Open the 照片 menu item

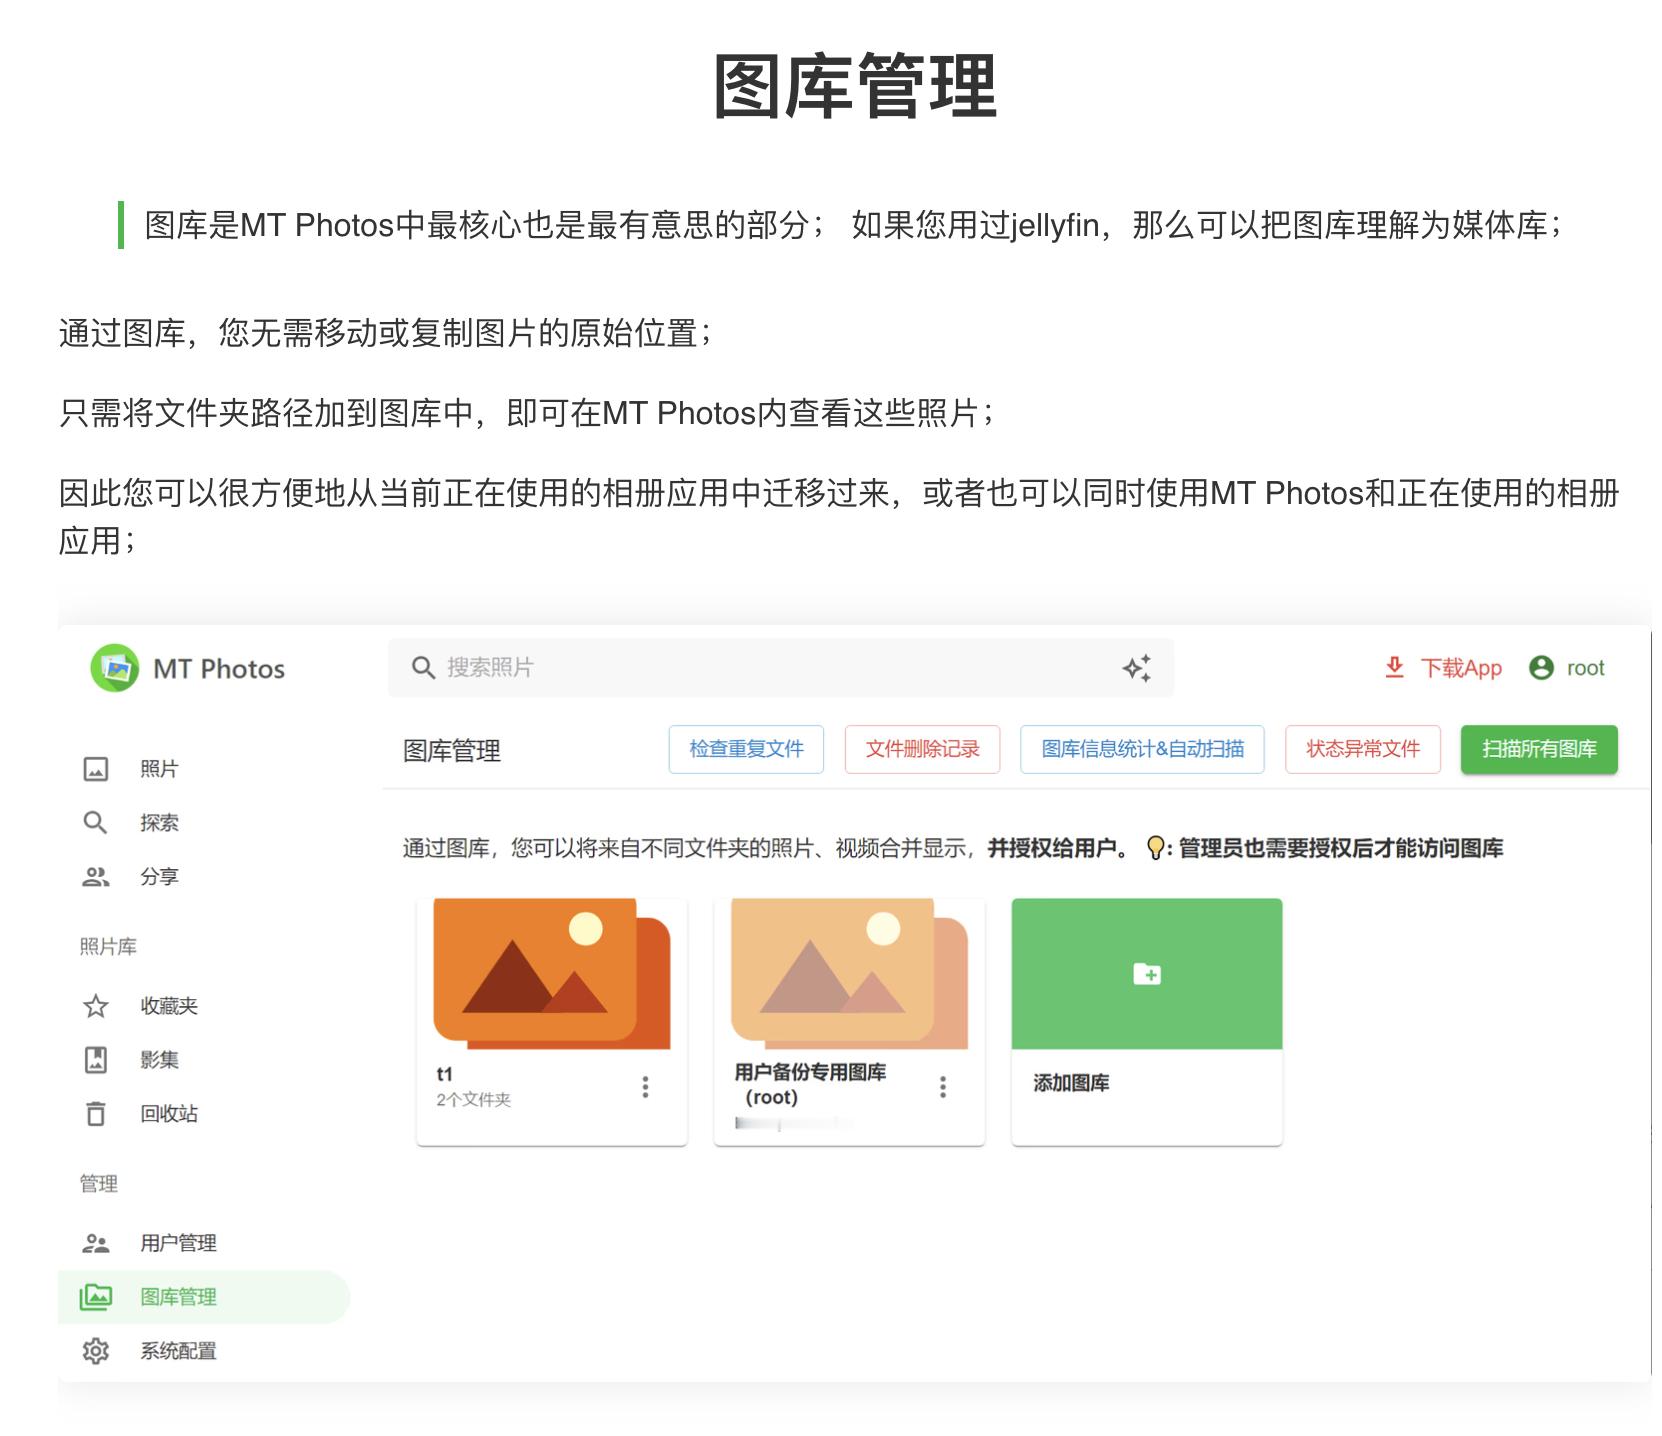tap(204, 769)
